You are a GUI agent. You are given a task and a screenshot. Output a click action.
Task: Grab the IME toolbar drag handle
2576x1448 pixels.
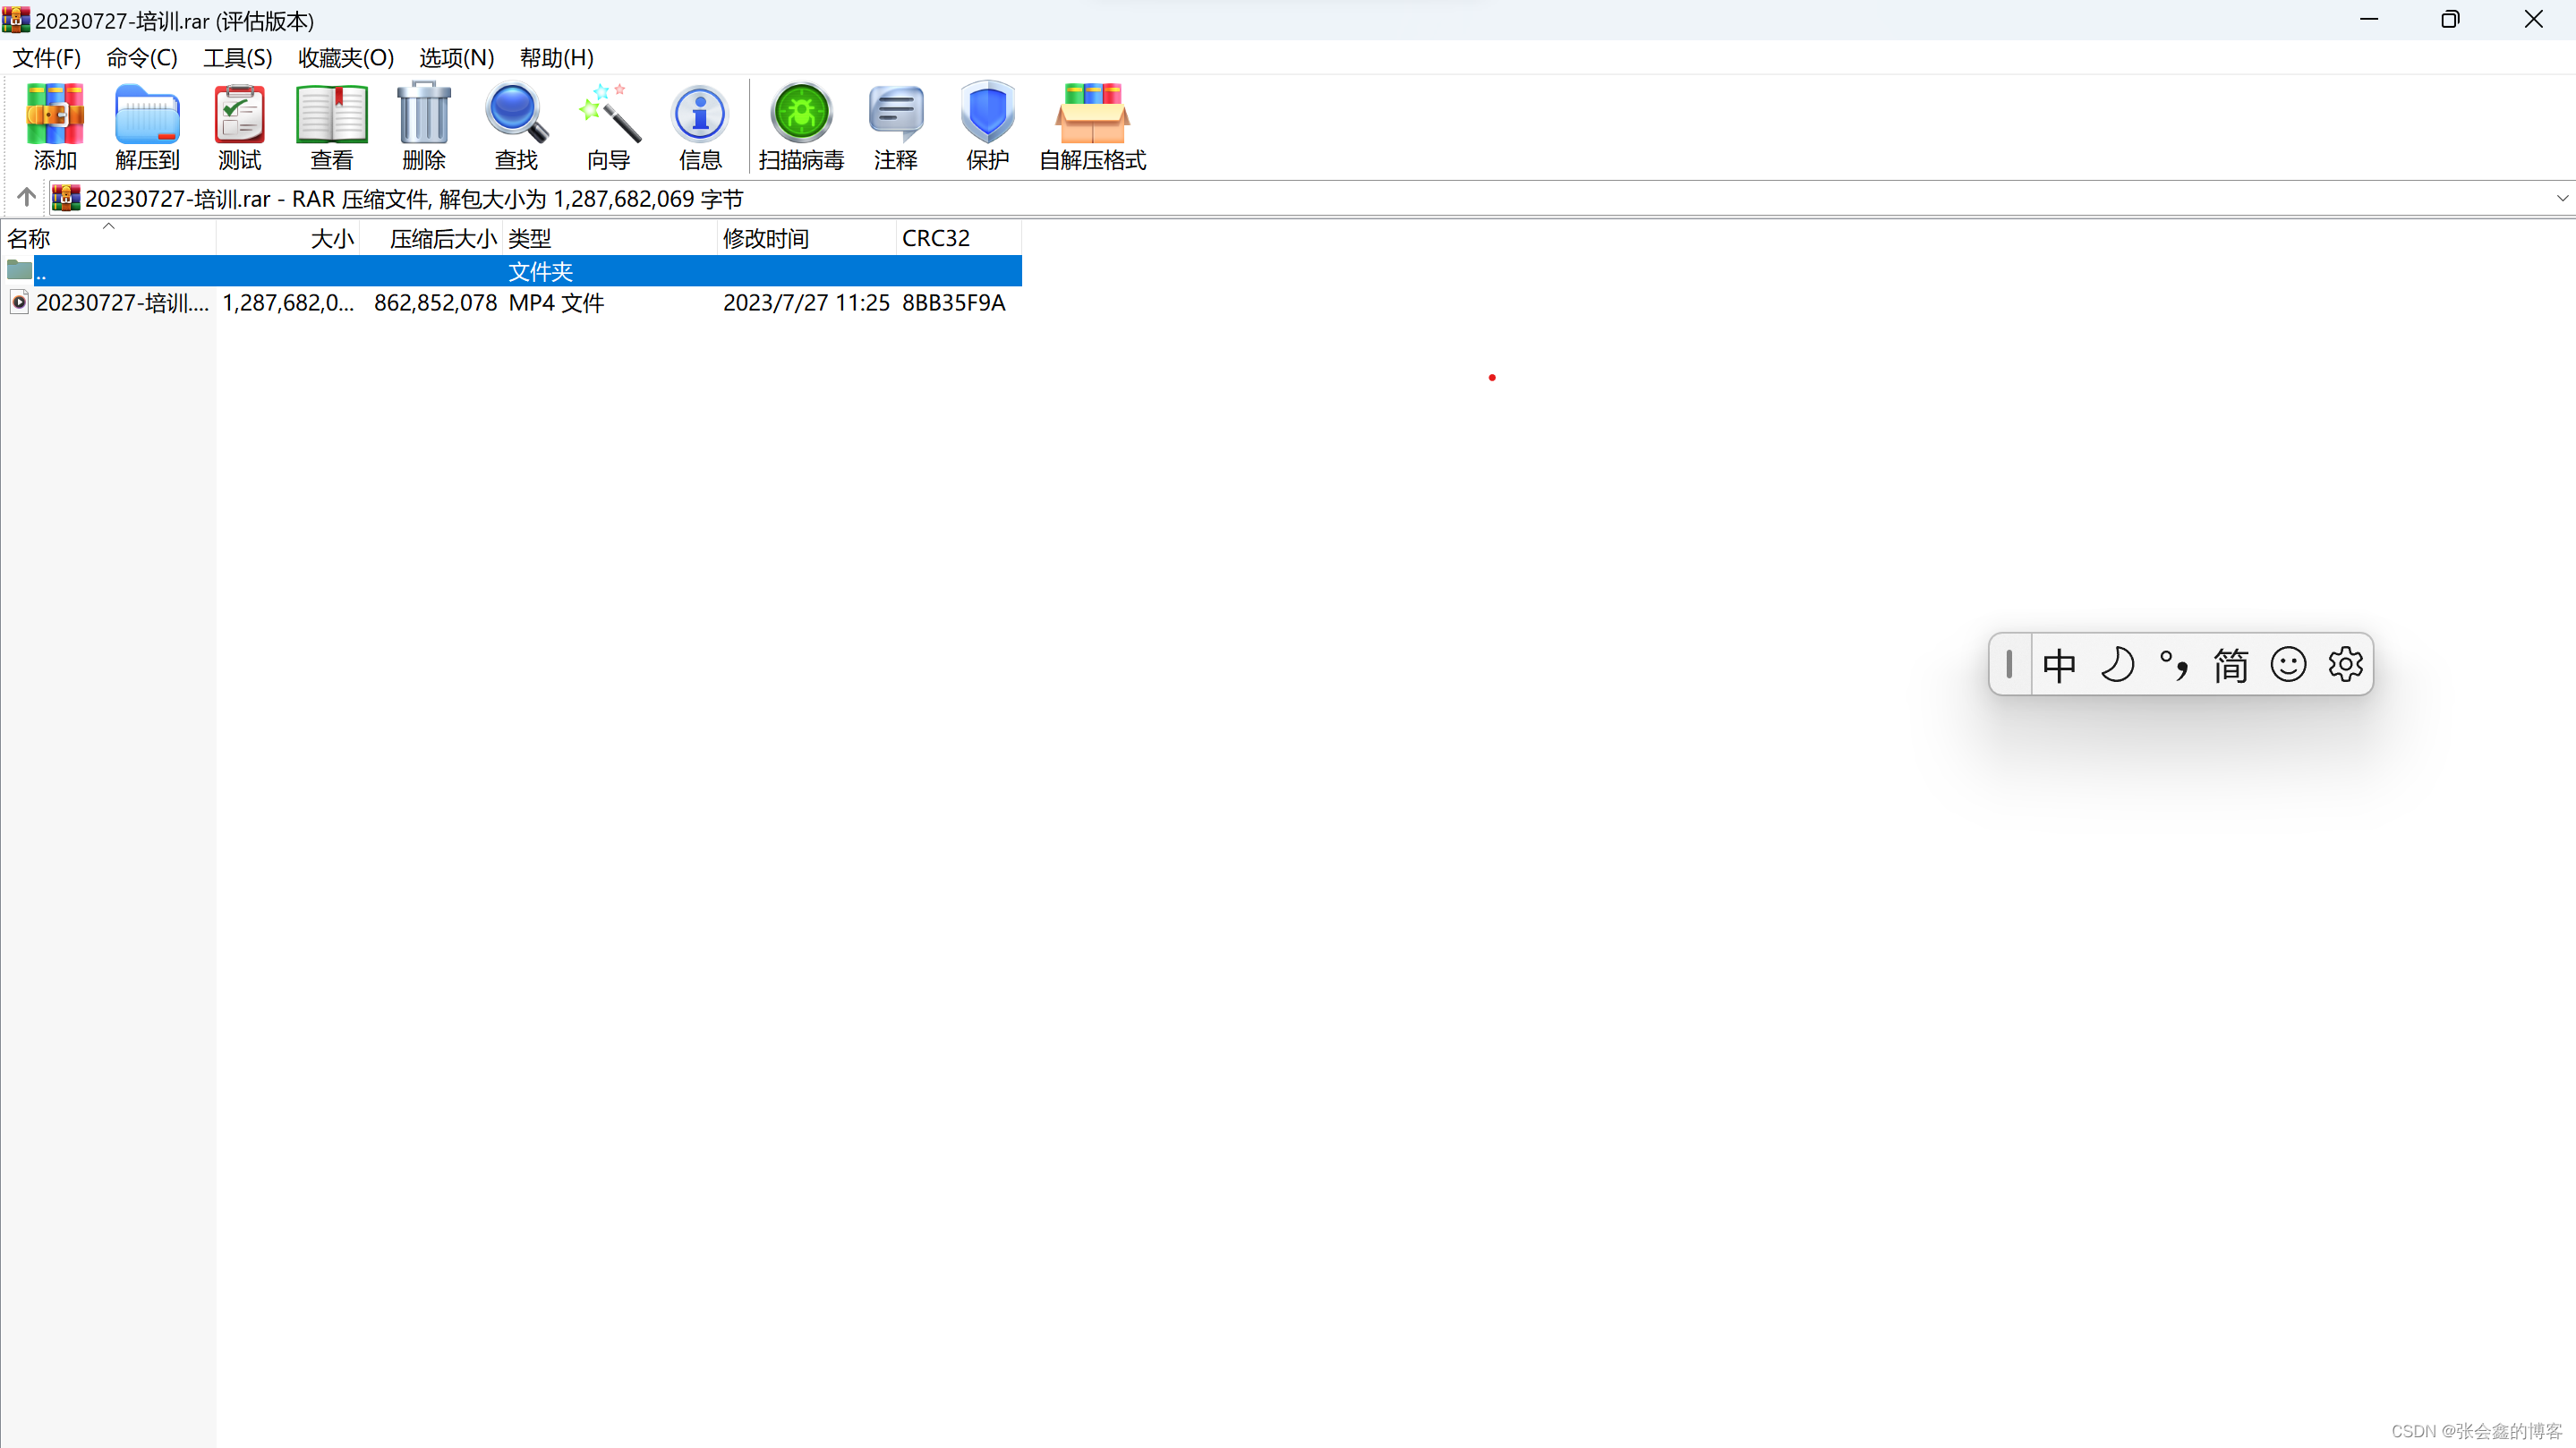(x=2009, y=664)
